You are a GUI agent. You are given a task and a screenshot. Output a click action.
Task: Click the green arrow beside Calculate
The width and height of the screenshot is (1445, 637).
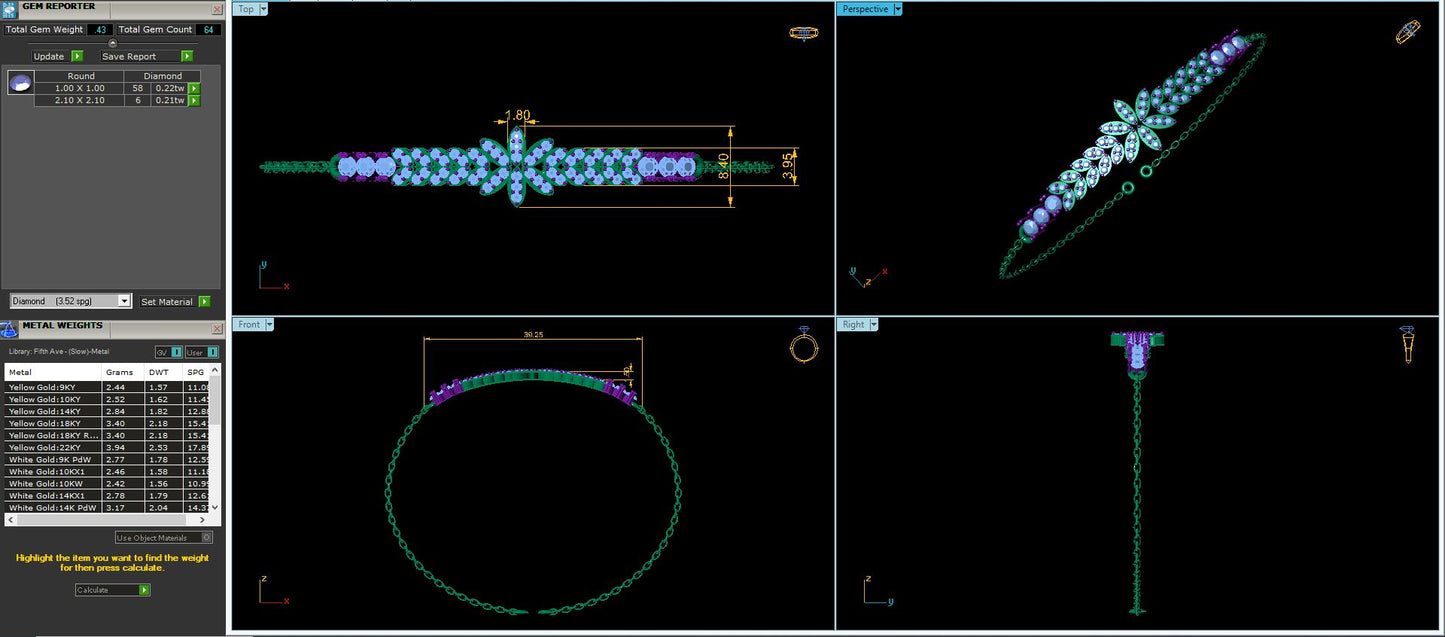pos(145,590)
